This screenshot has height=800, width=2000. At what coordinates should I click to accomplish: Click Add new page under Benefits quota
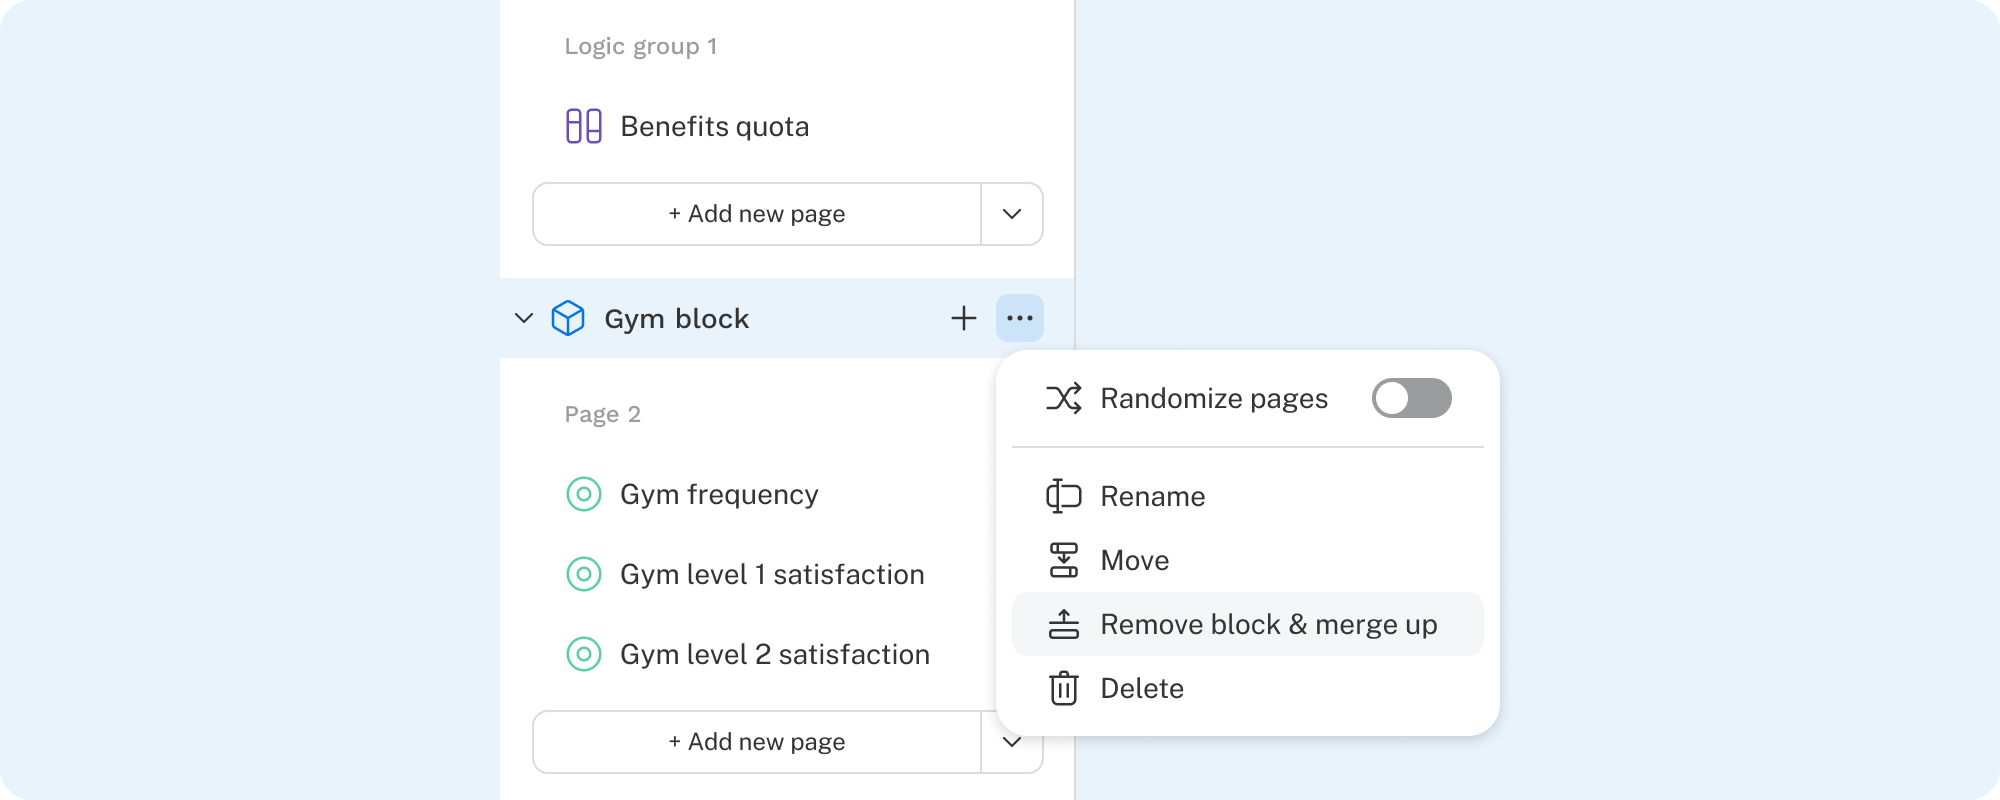756,214
